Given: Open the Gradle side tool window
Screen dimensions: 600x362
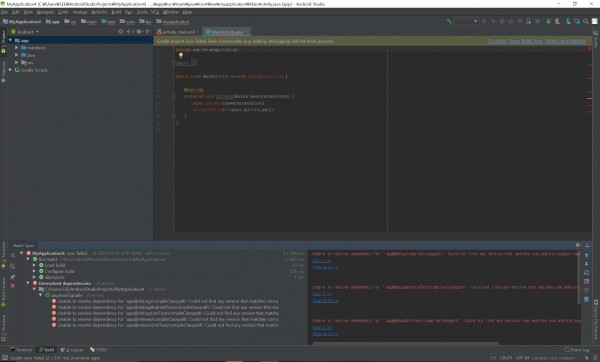Looking at the screenshot, I should point(596,39).
